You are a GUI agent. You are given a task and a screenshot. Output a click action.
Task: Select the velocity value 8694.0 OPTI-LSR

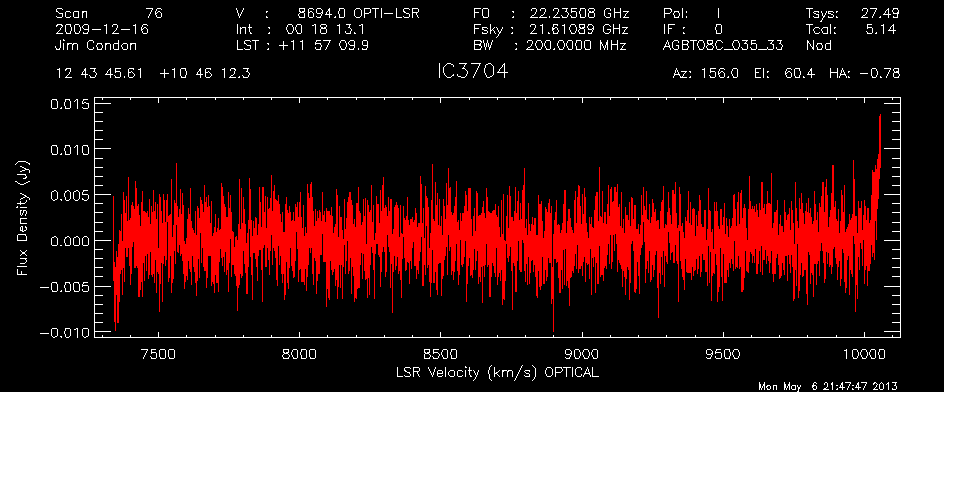(x=358, y=13)
